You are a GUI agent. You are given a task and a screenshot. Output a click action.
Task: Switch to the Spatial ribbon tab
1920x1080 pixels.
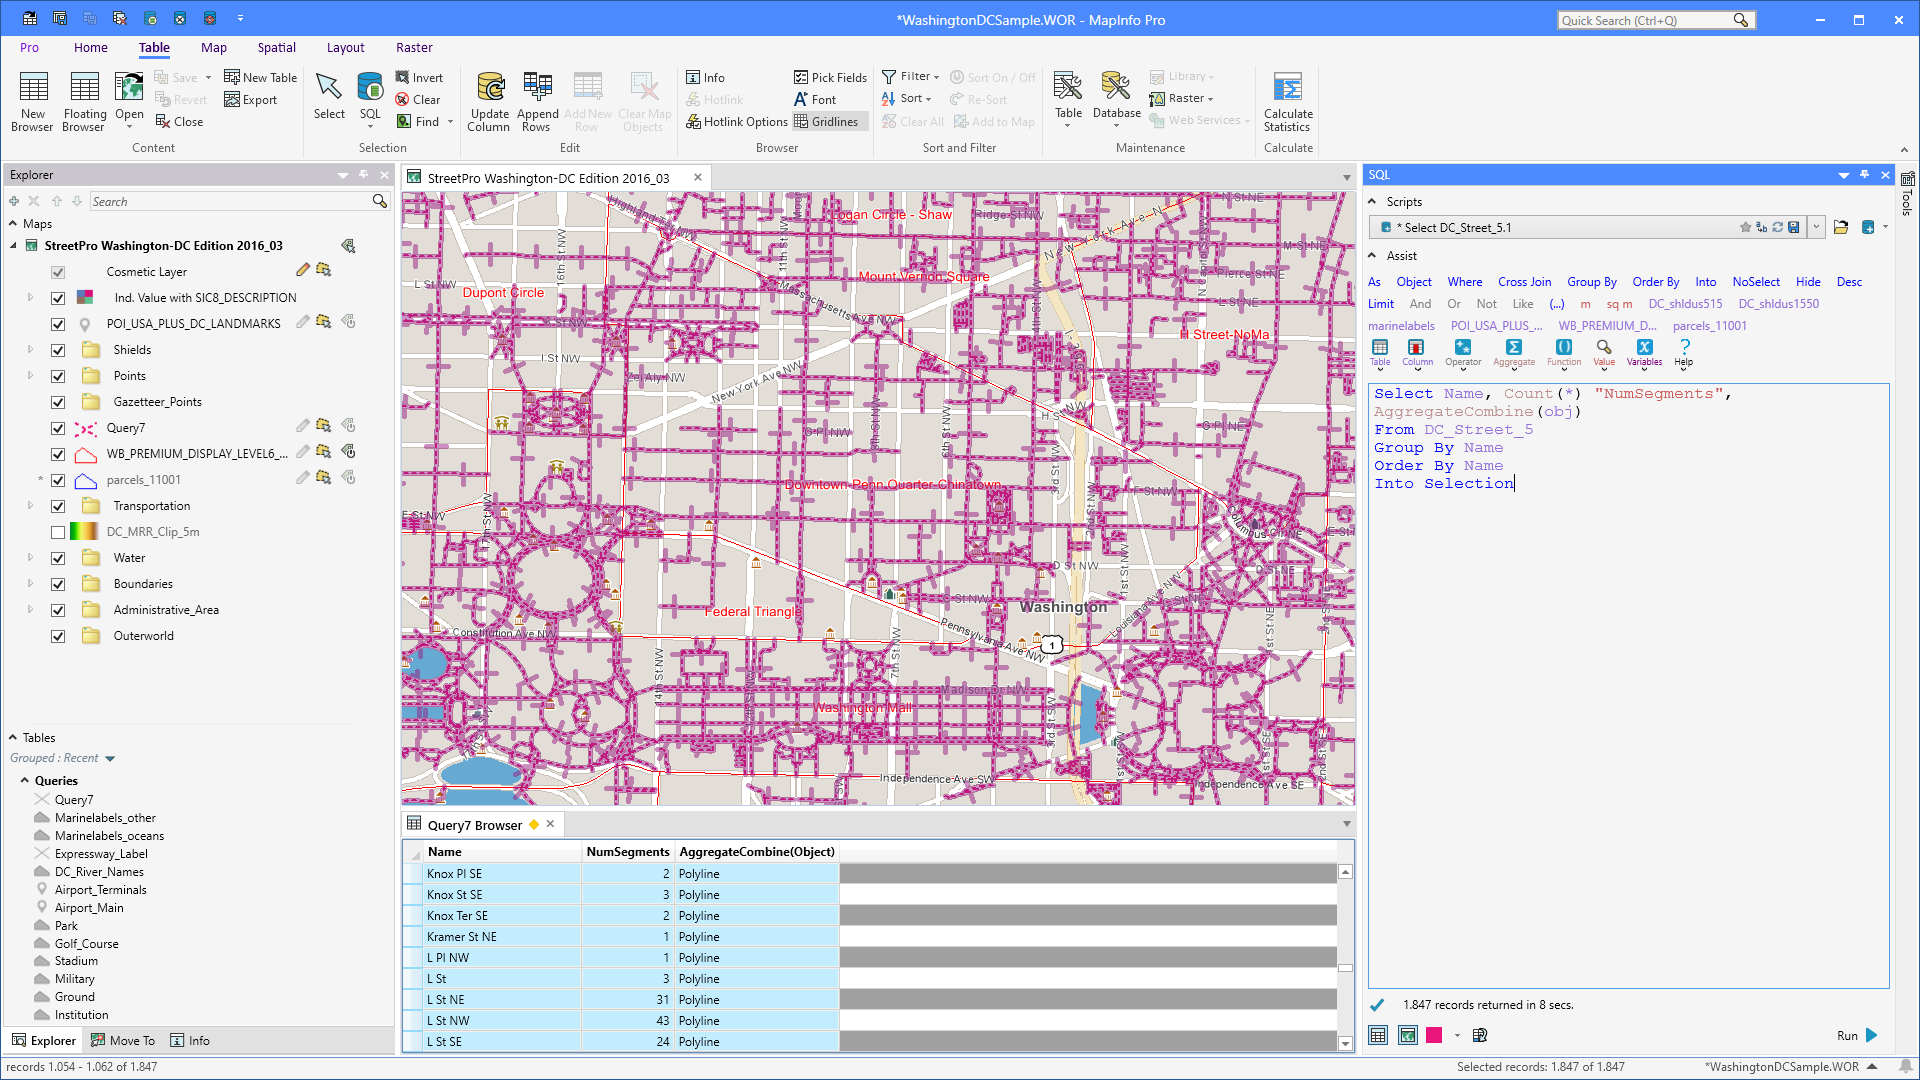(276, 47)
